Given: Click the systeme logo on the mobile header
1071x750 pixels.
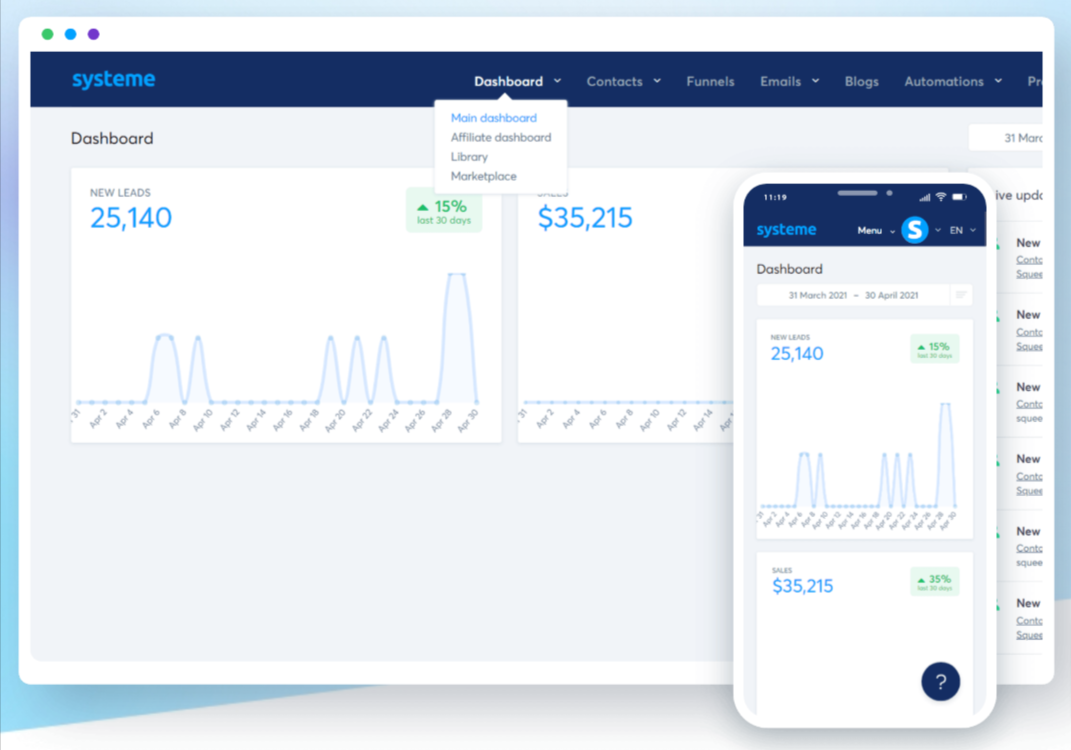Looking at the screenshot, I should point(786,229).
